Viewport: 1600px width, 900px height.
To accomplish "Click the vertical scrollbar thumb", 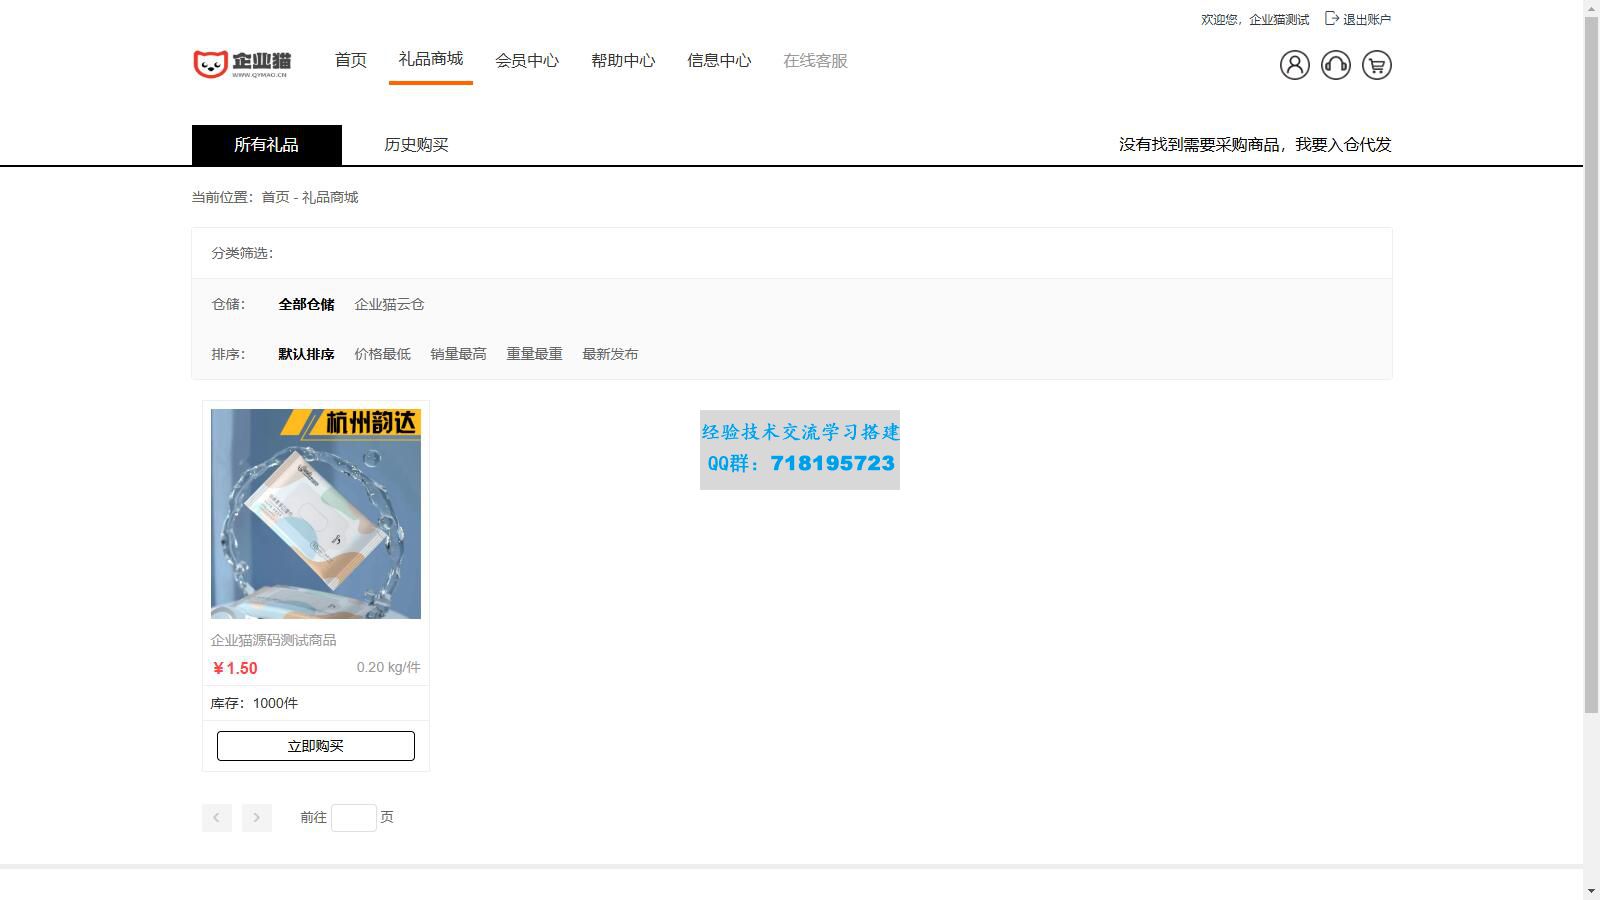I will (x=1591, y=365).
